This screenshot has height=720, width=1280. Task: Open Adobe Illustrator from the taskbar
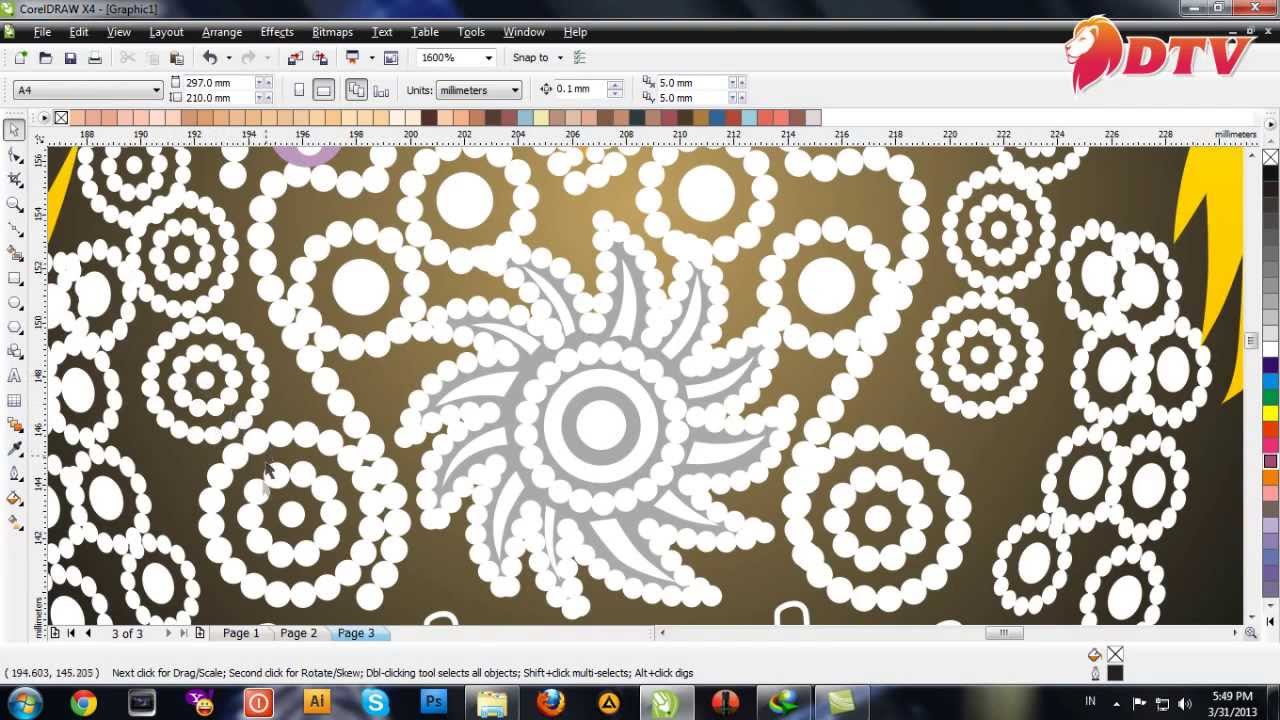click(317, 703)
